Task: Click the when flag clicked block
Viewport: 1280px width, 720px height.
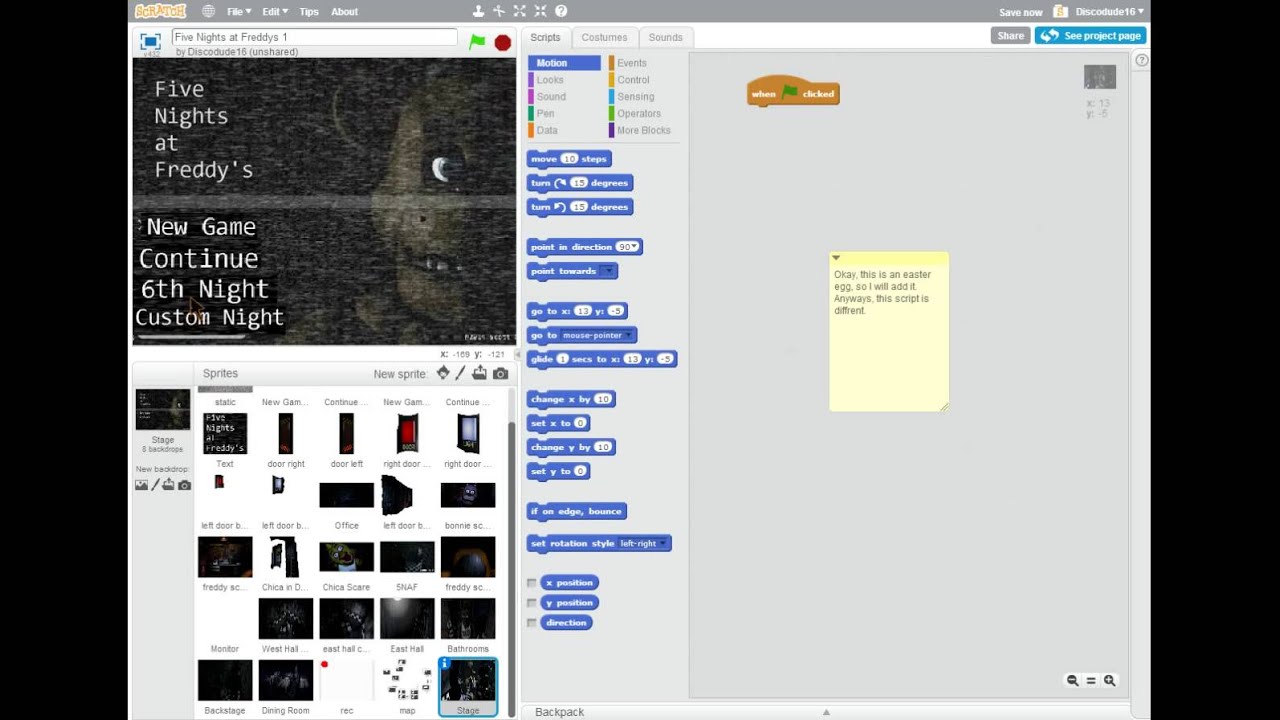Action: 793,93
